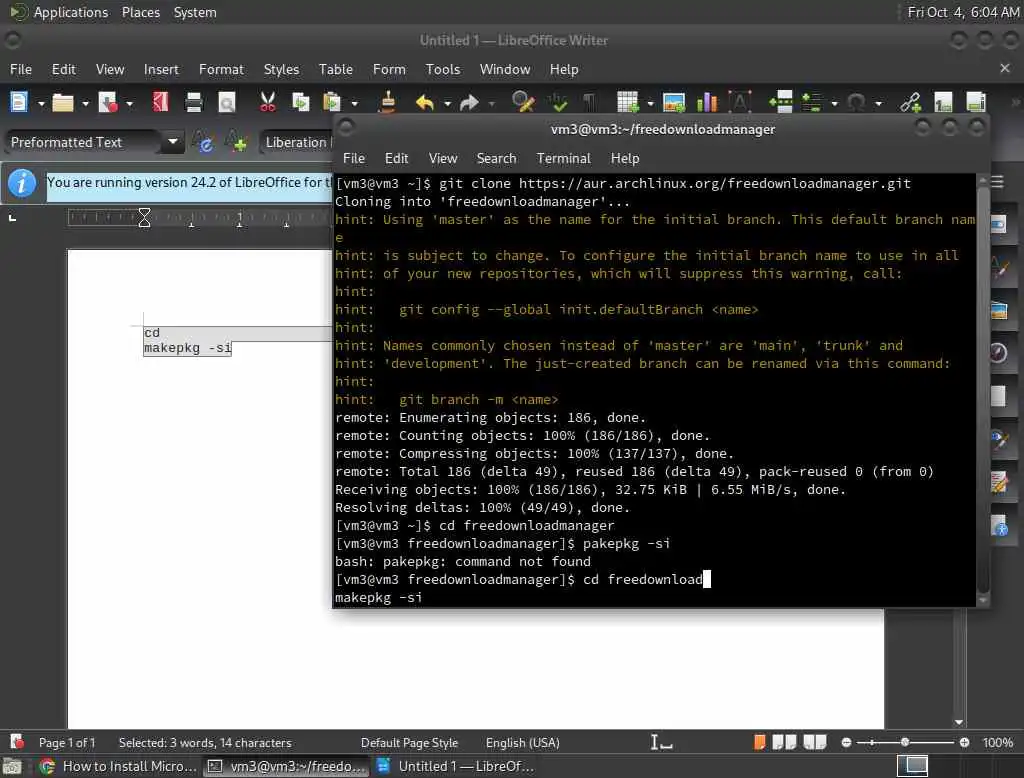Open the terminal's Search menu
Image resolution: width=1024 pixels, height=778 pixels.
[x=496, y=158]
